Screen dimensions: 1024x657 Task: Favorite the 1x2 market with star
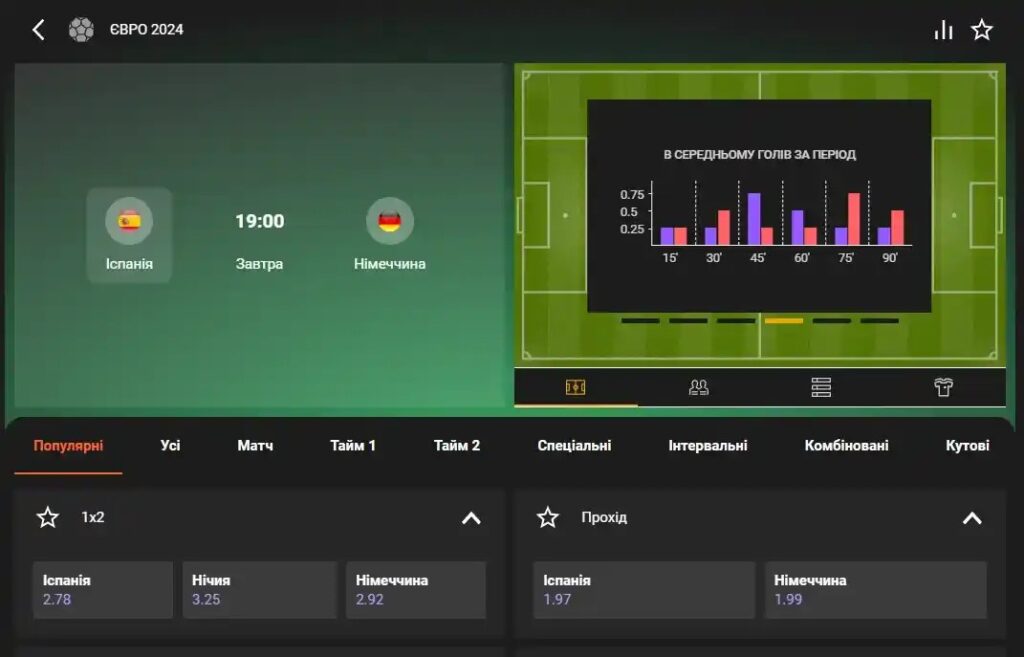[48, 517]
